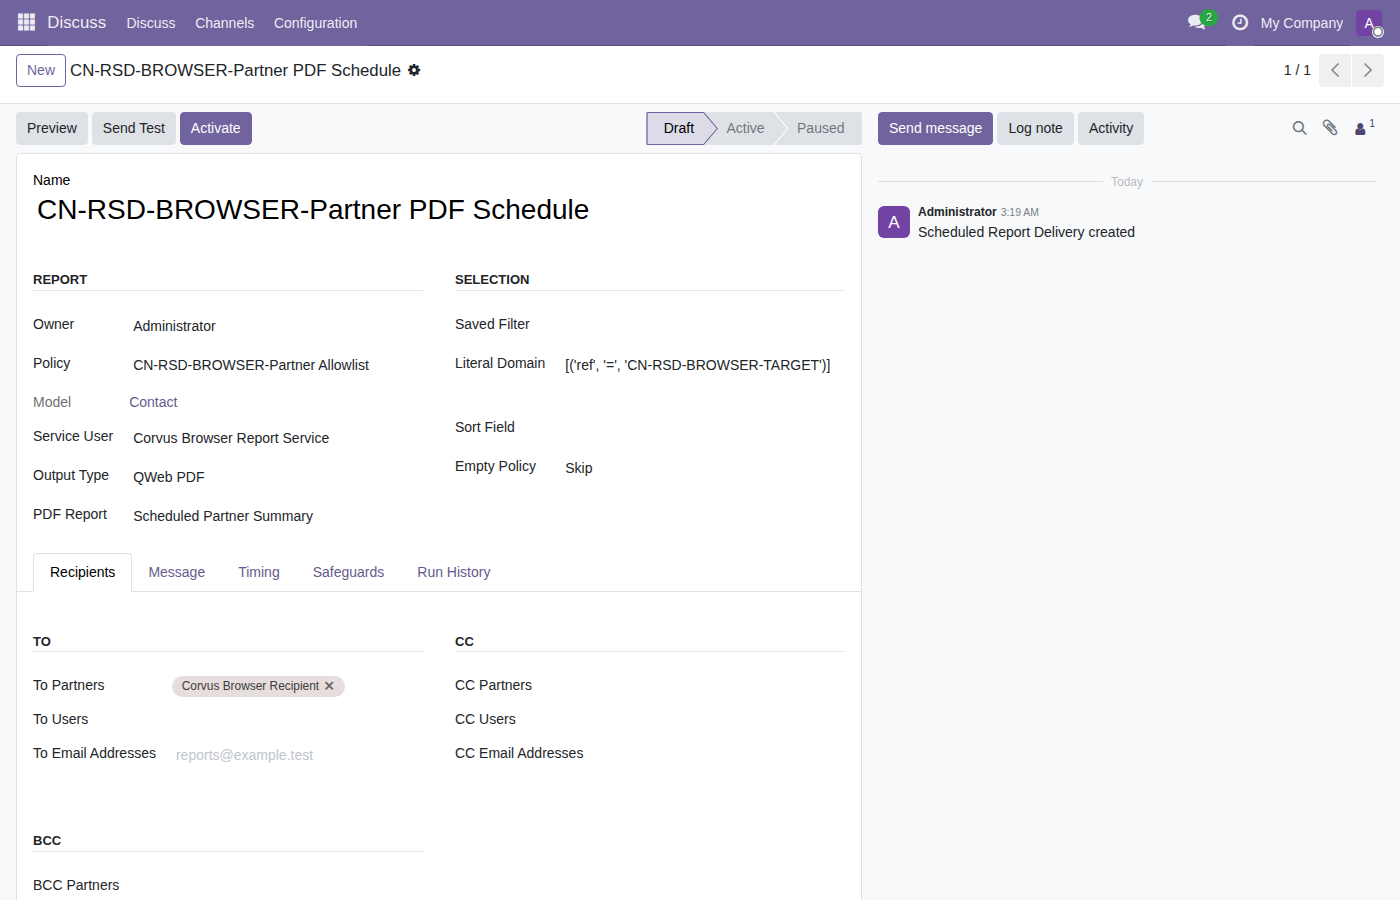Set status to Active in the statusbar
Viewport: 1400px width, 900px height.
click(x=745, y=128)
